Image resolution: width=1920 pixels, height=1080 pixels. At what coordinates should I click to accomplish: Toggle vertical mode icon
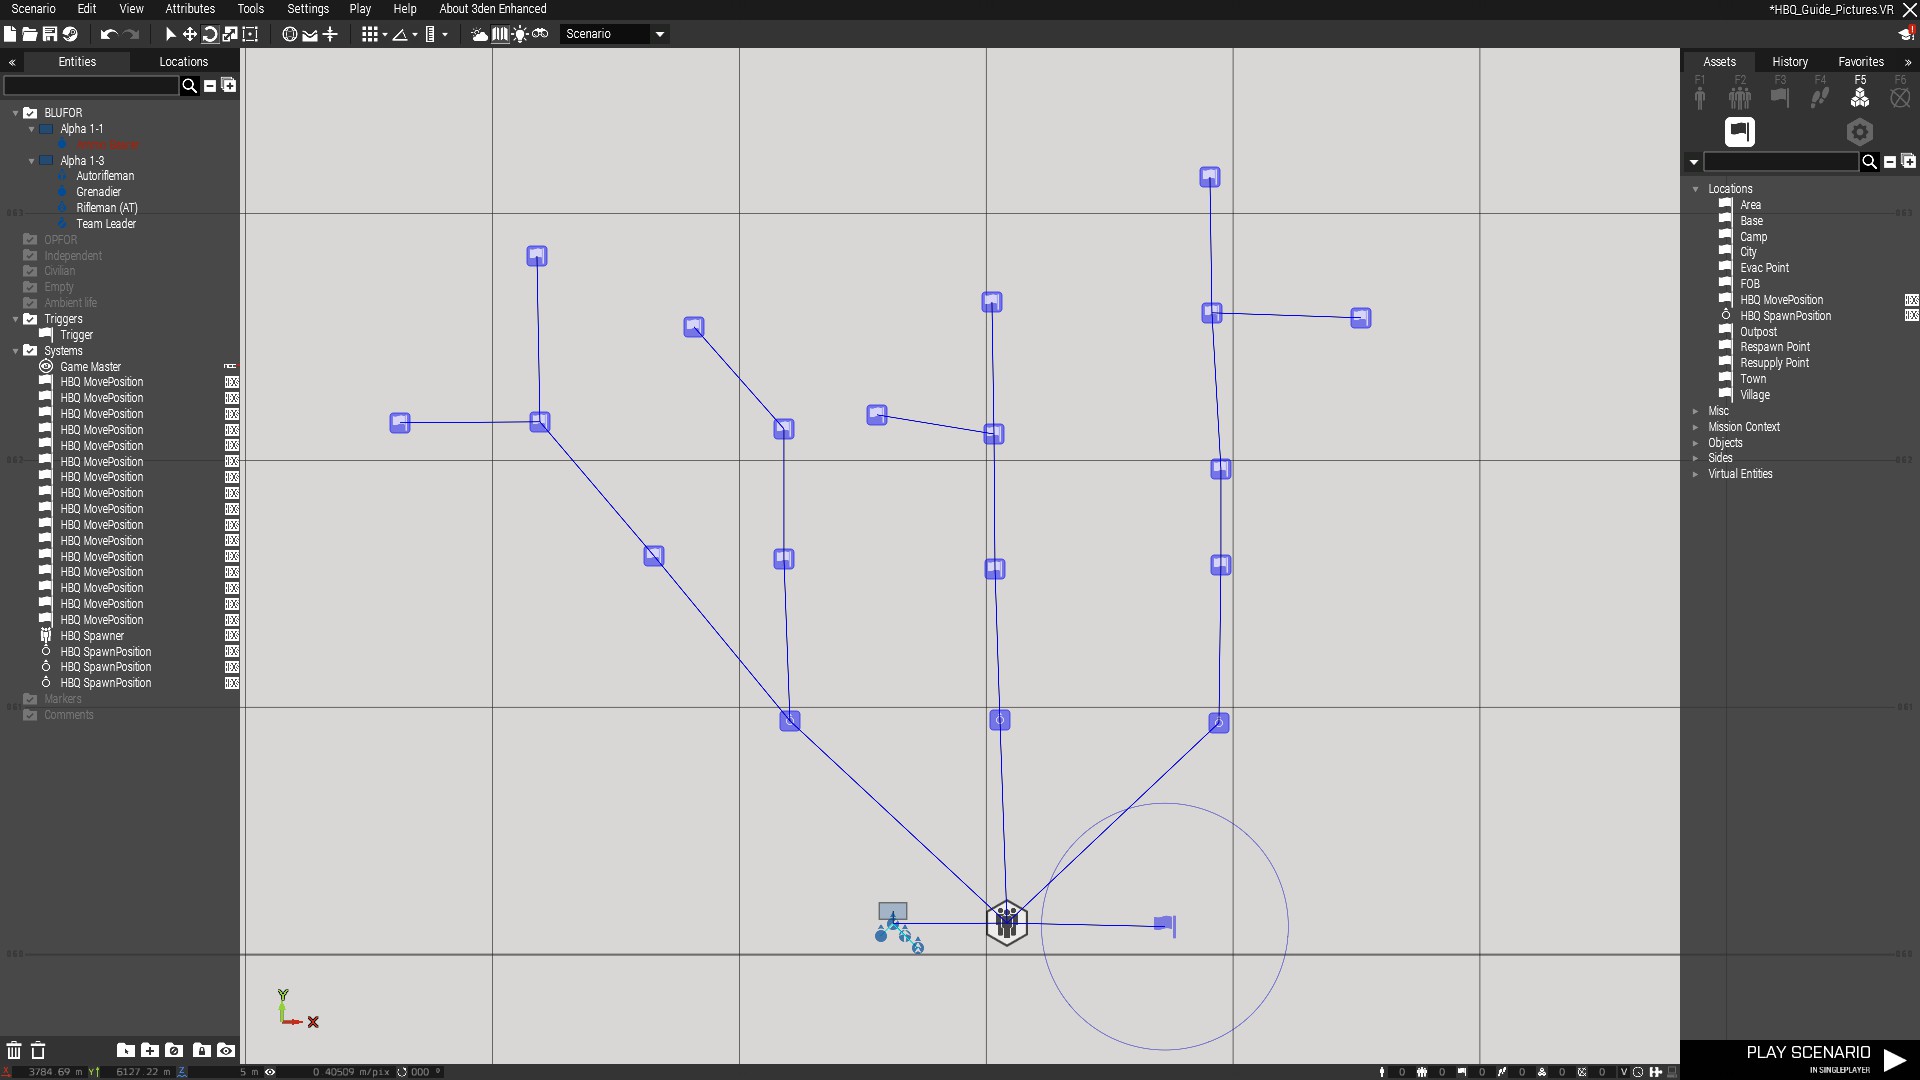point(330,34)
